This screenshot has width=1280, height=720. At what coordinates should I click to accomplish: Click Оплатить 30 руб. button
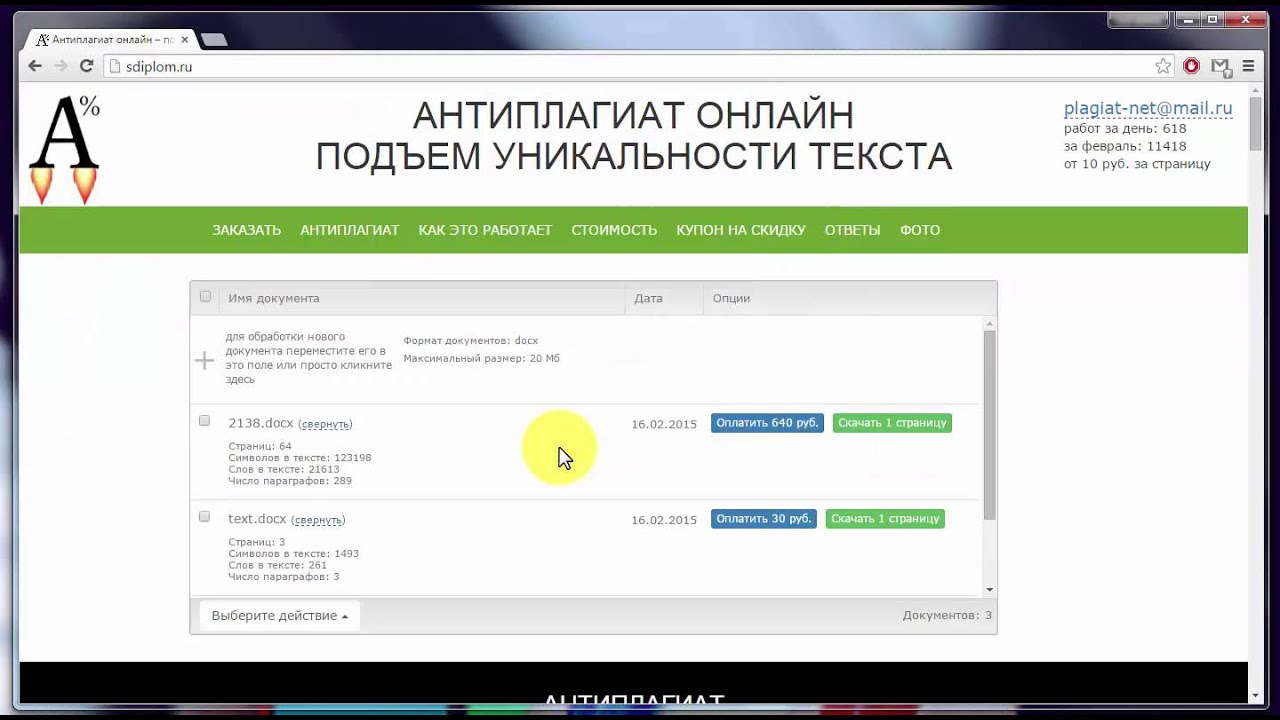pos(764,519)
